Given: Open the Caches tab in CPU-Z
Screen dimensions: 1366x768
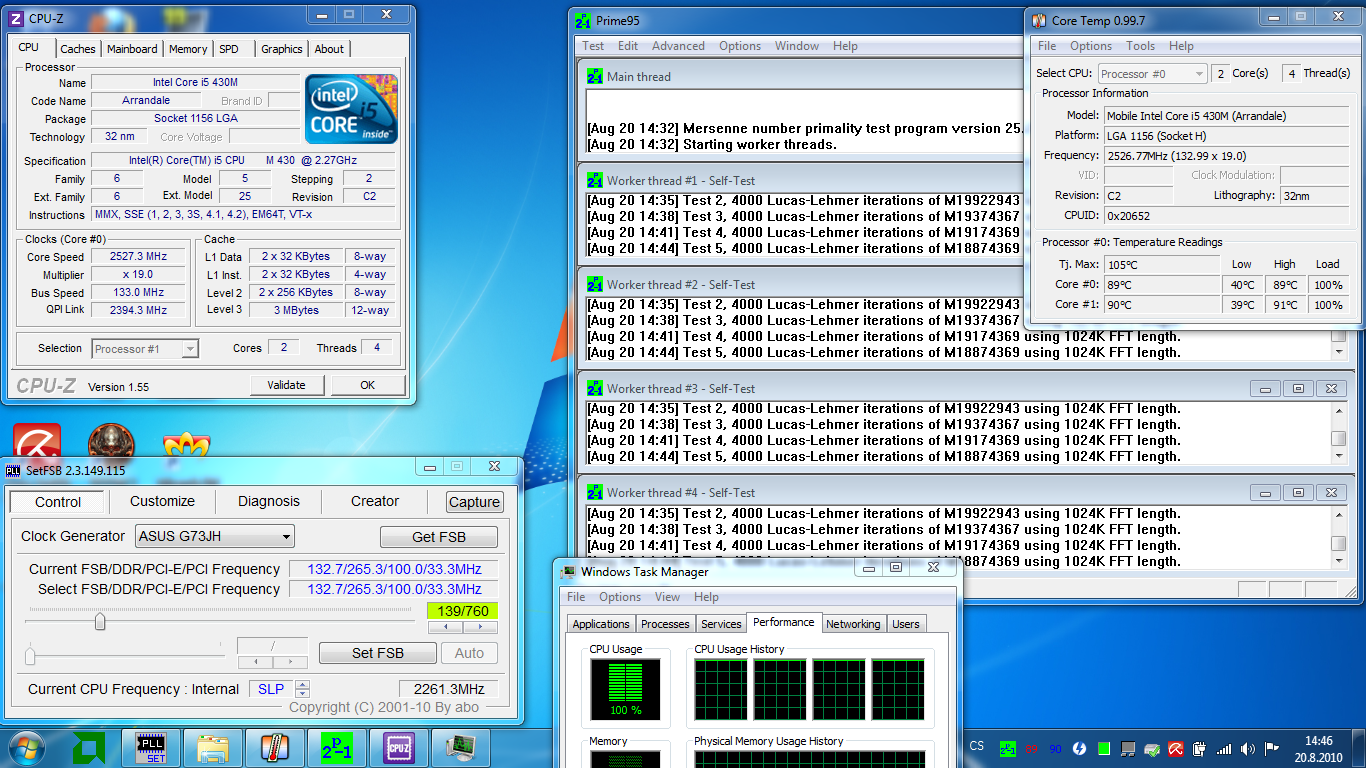Looking at the screenshot, I should (77, 49).
